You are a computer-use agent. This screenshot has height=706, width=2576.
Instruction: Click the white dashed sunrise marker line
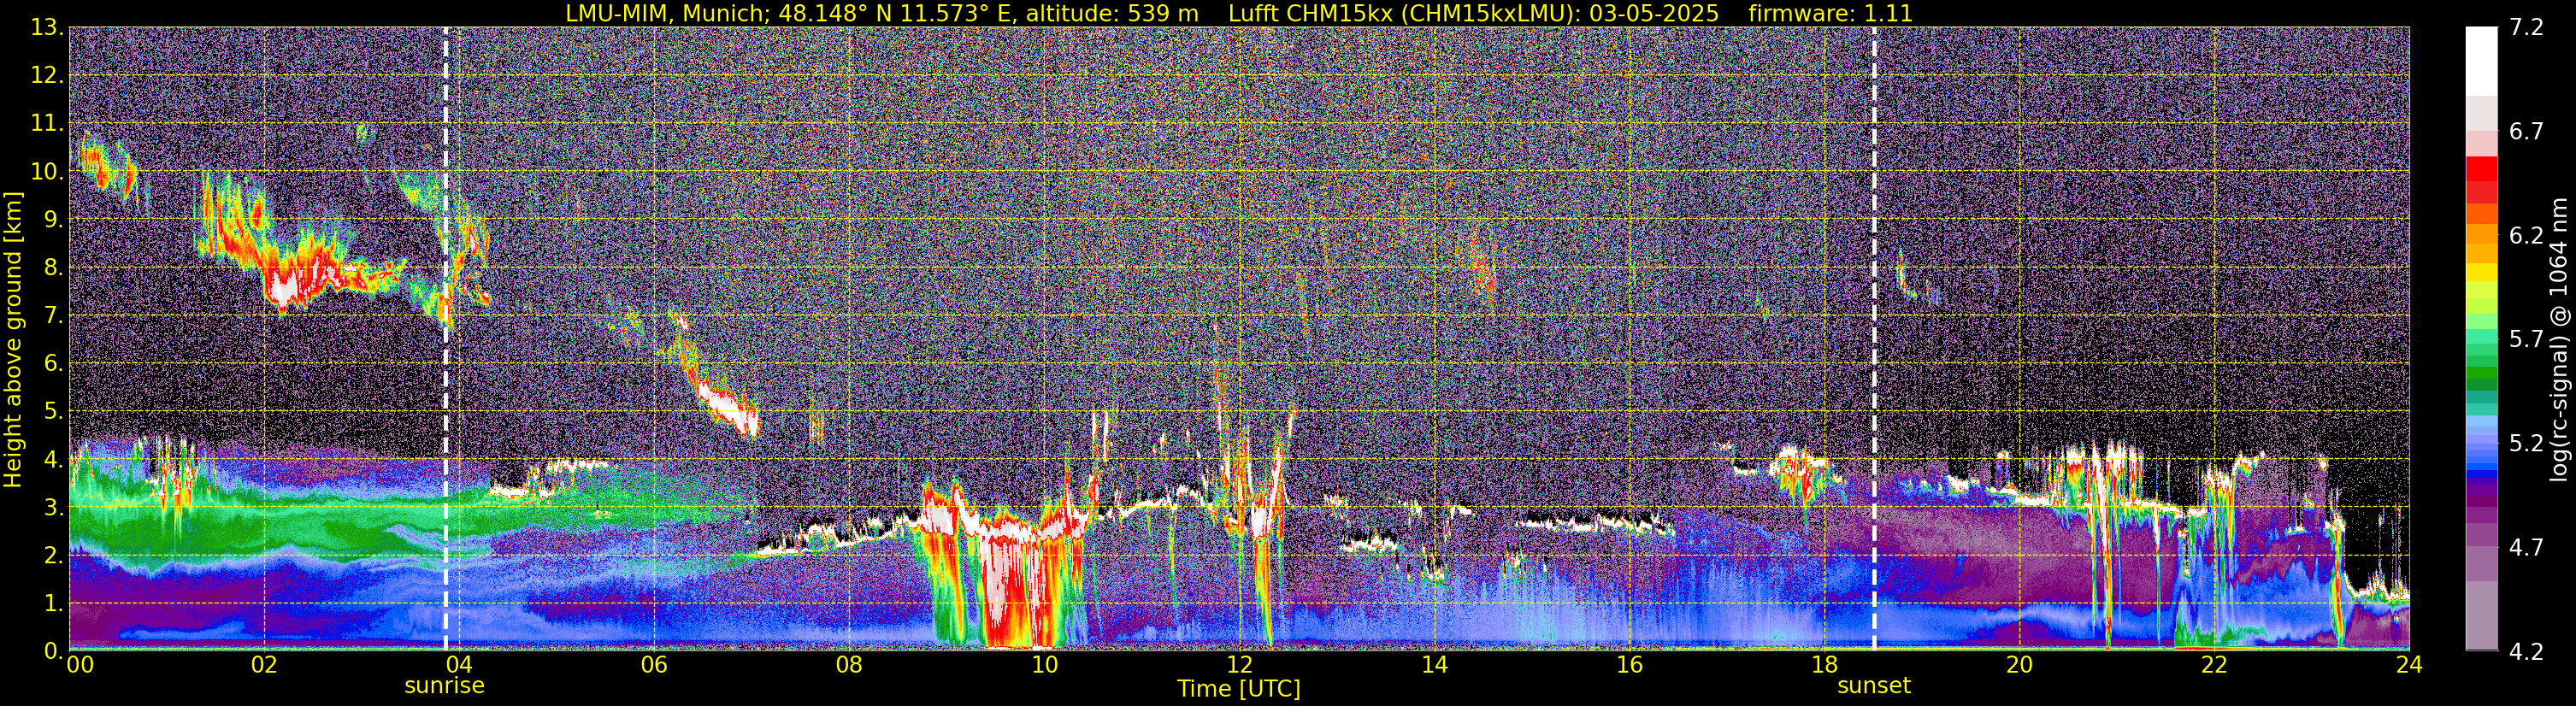(x=445, y=339)
